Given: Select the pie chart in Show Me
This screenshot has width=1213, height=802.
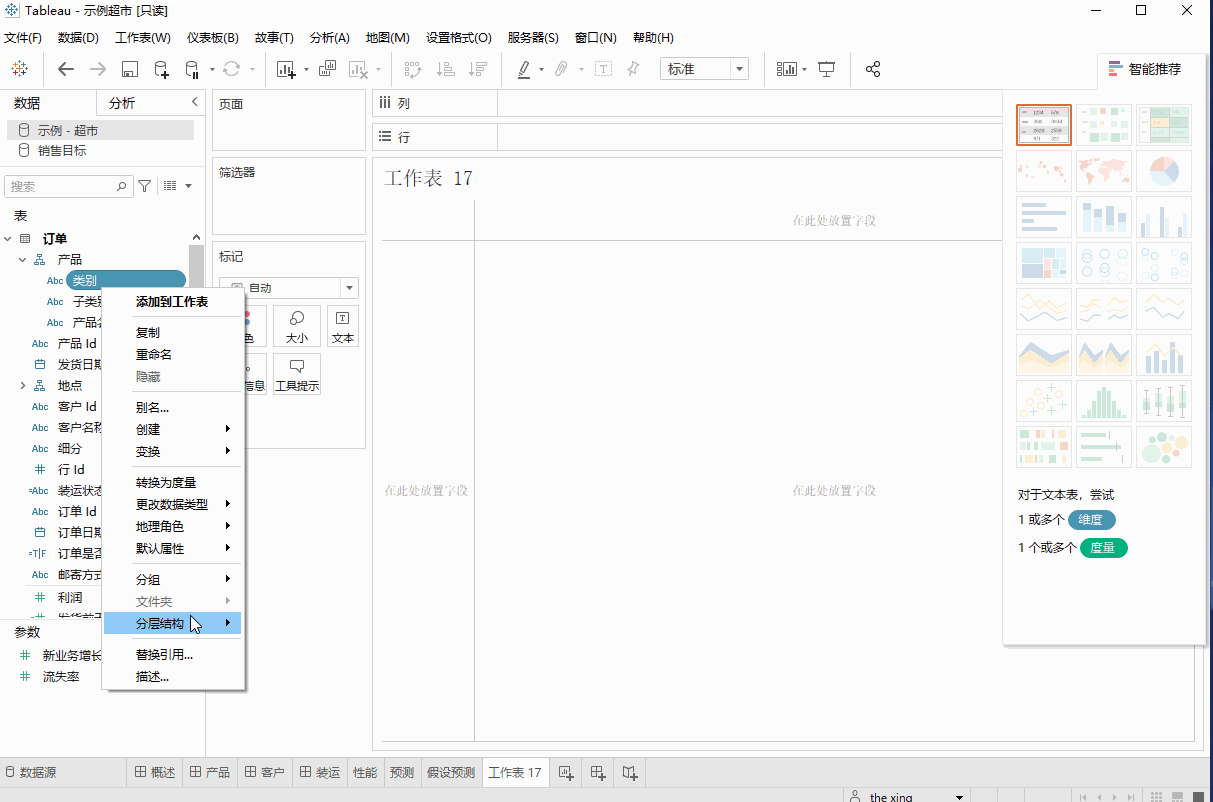Looking at the screenshot, I should click(x=1164, y=171).
